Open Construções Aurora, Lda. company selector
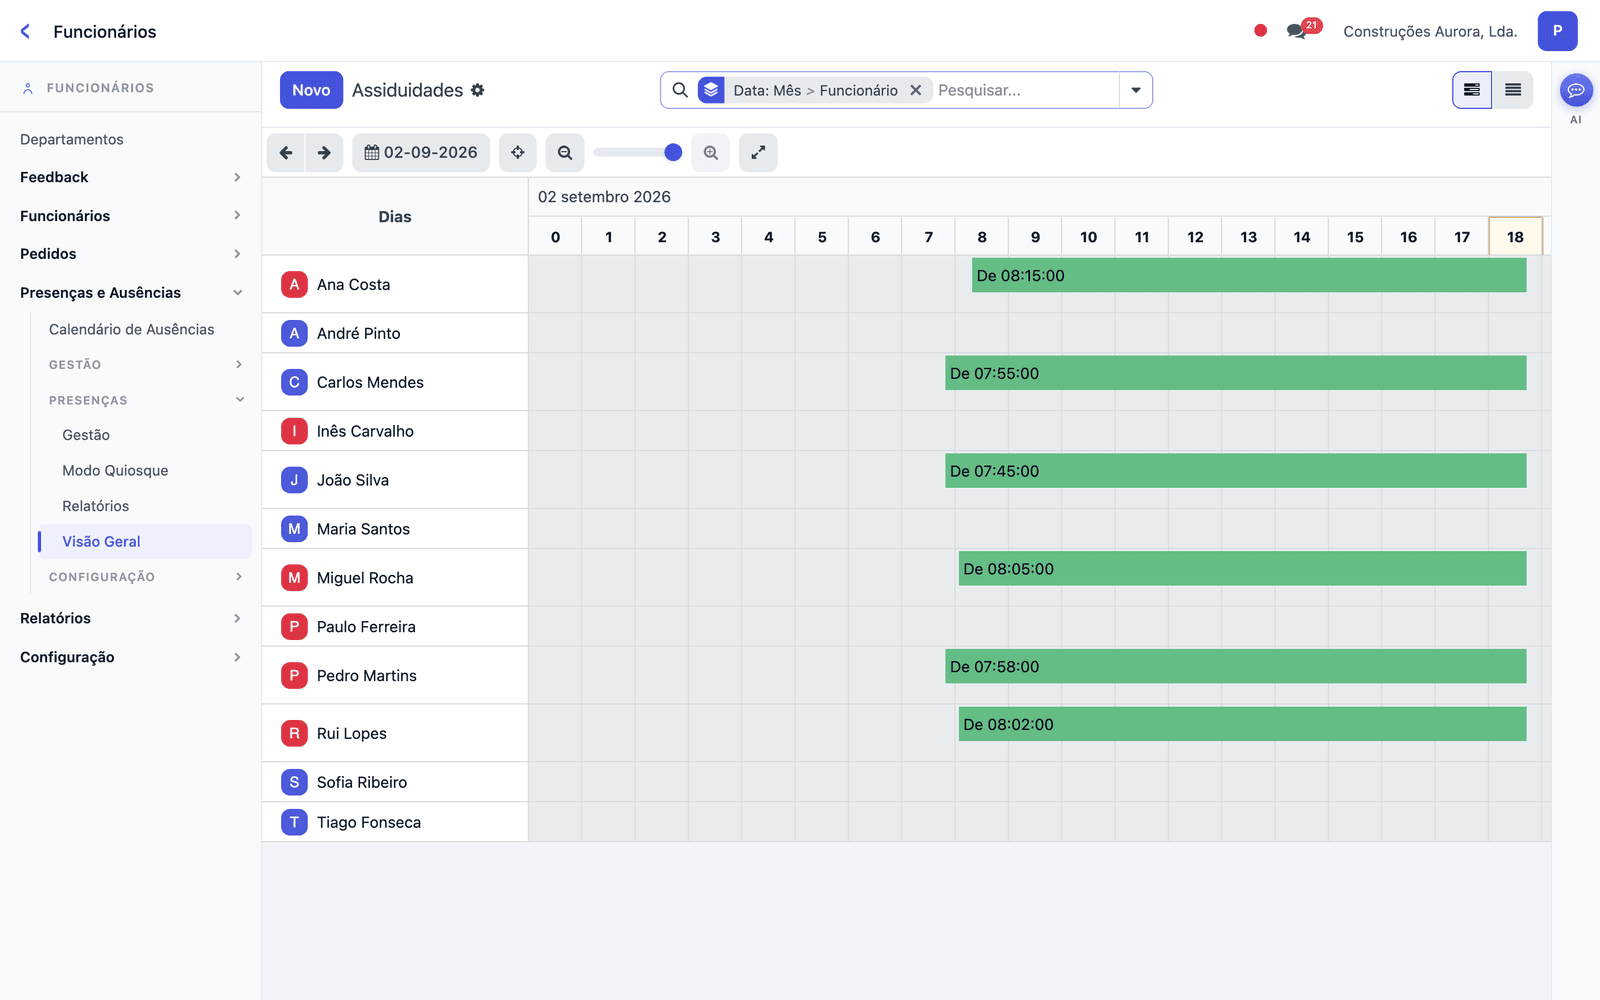This screenshot has width=1600, height=1000. click(x=1430, y=31)
